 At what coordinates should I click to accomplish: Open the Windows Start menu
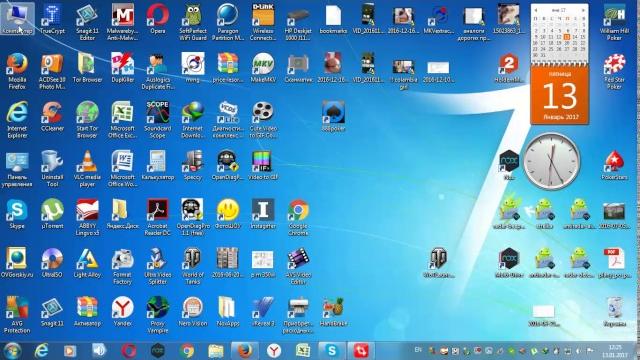(x=12, y=351)
